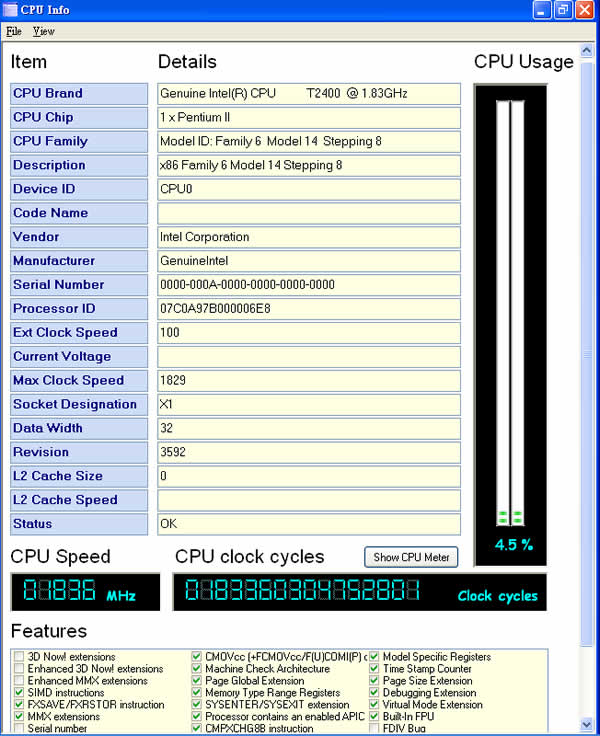Screen dimensions: 600x736
Task: Click the Show CPU Meter button
Action: [411, 557]
